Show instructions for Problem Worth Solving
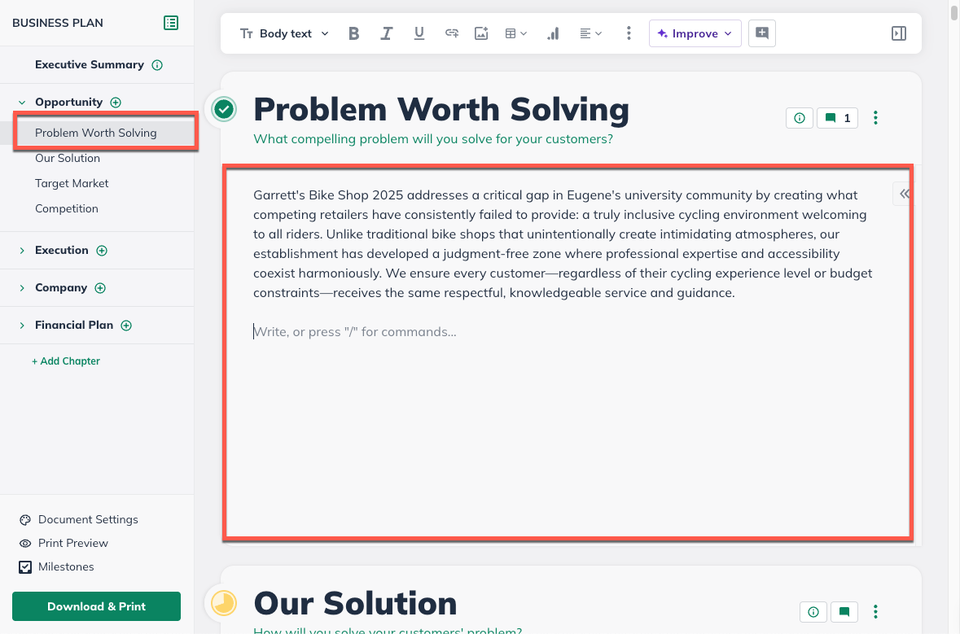This screenshot has width=960, height=634. (800, 118)
